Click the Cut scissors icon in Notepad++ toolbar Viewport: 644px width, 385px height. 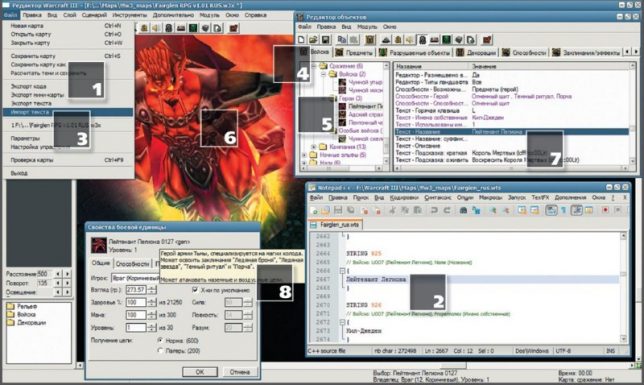pyautogui.click(x=392, y=210)
